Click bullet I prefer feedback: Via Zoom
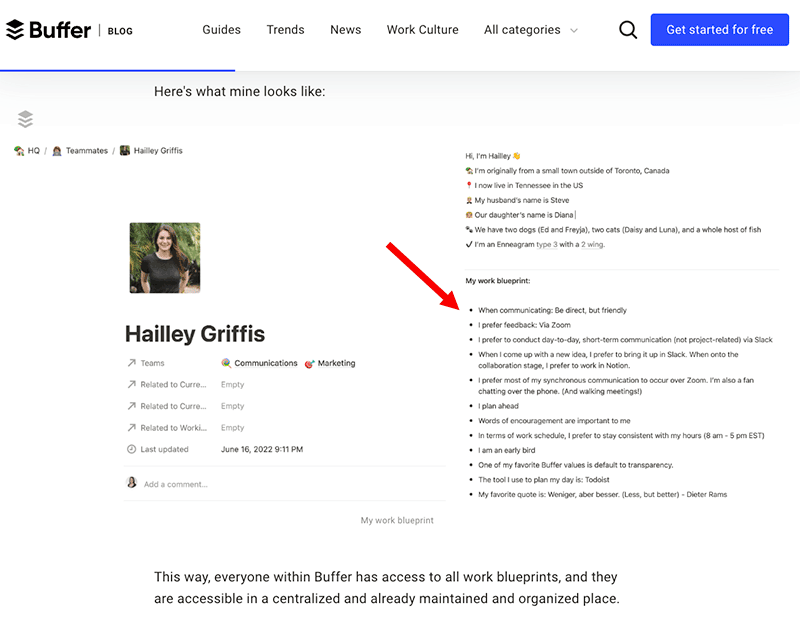800x618 pixels. pos(524,325)
